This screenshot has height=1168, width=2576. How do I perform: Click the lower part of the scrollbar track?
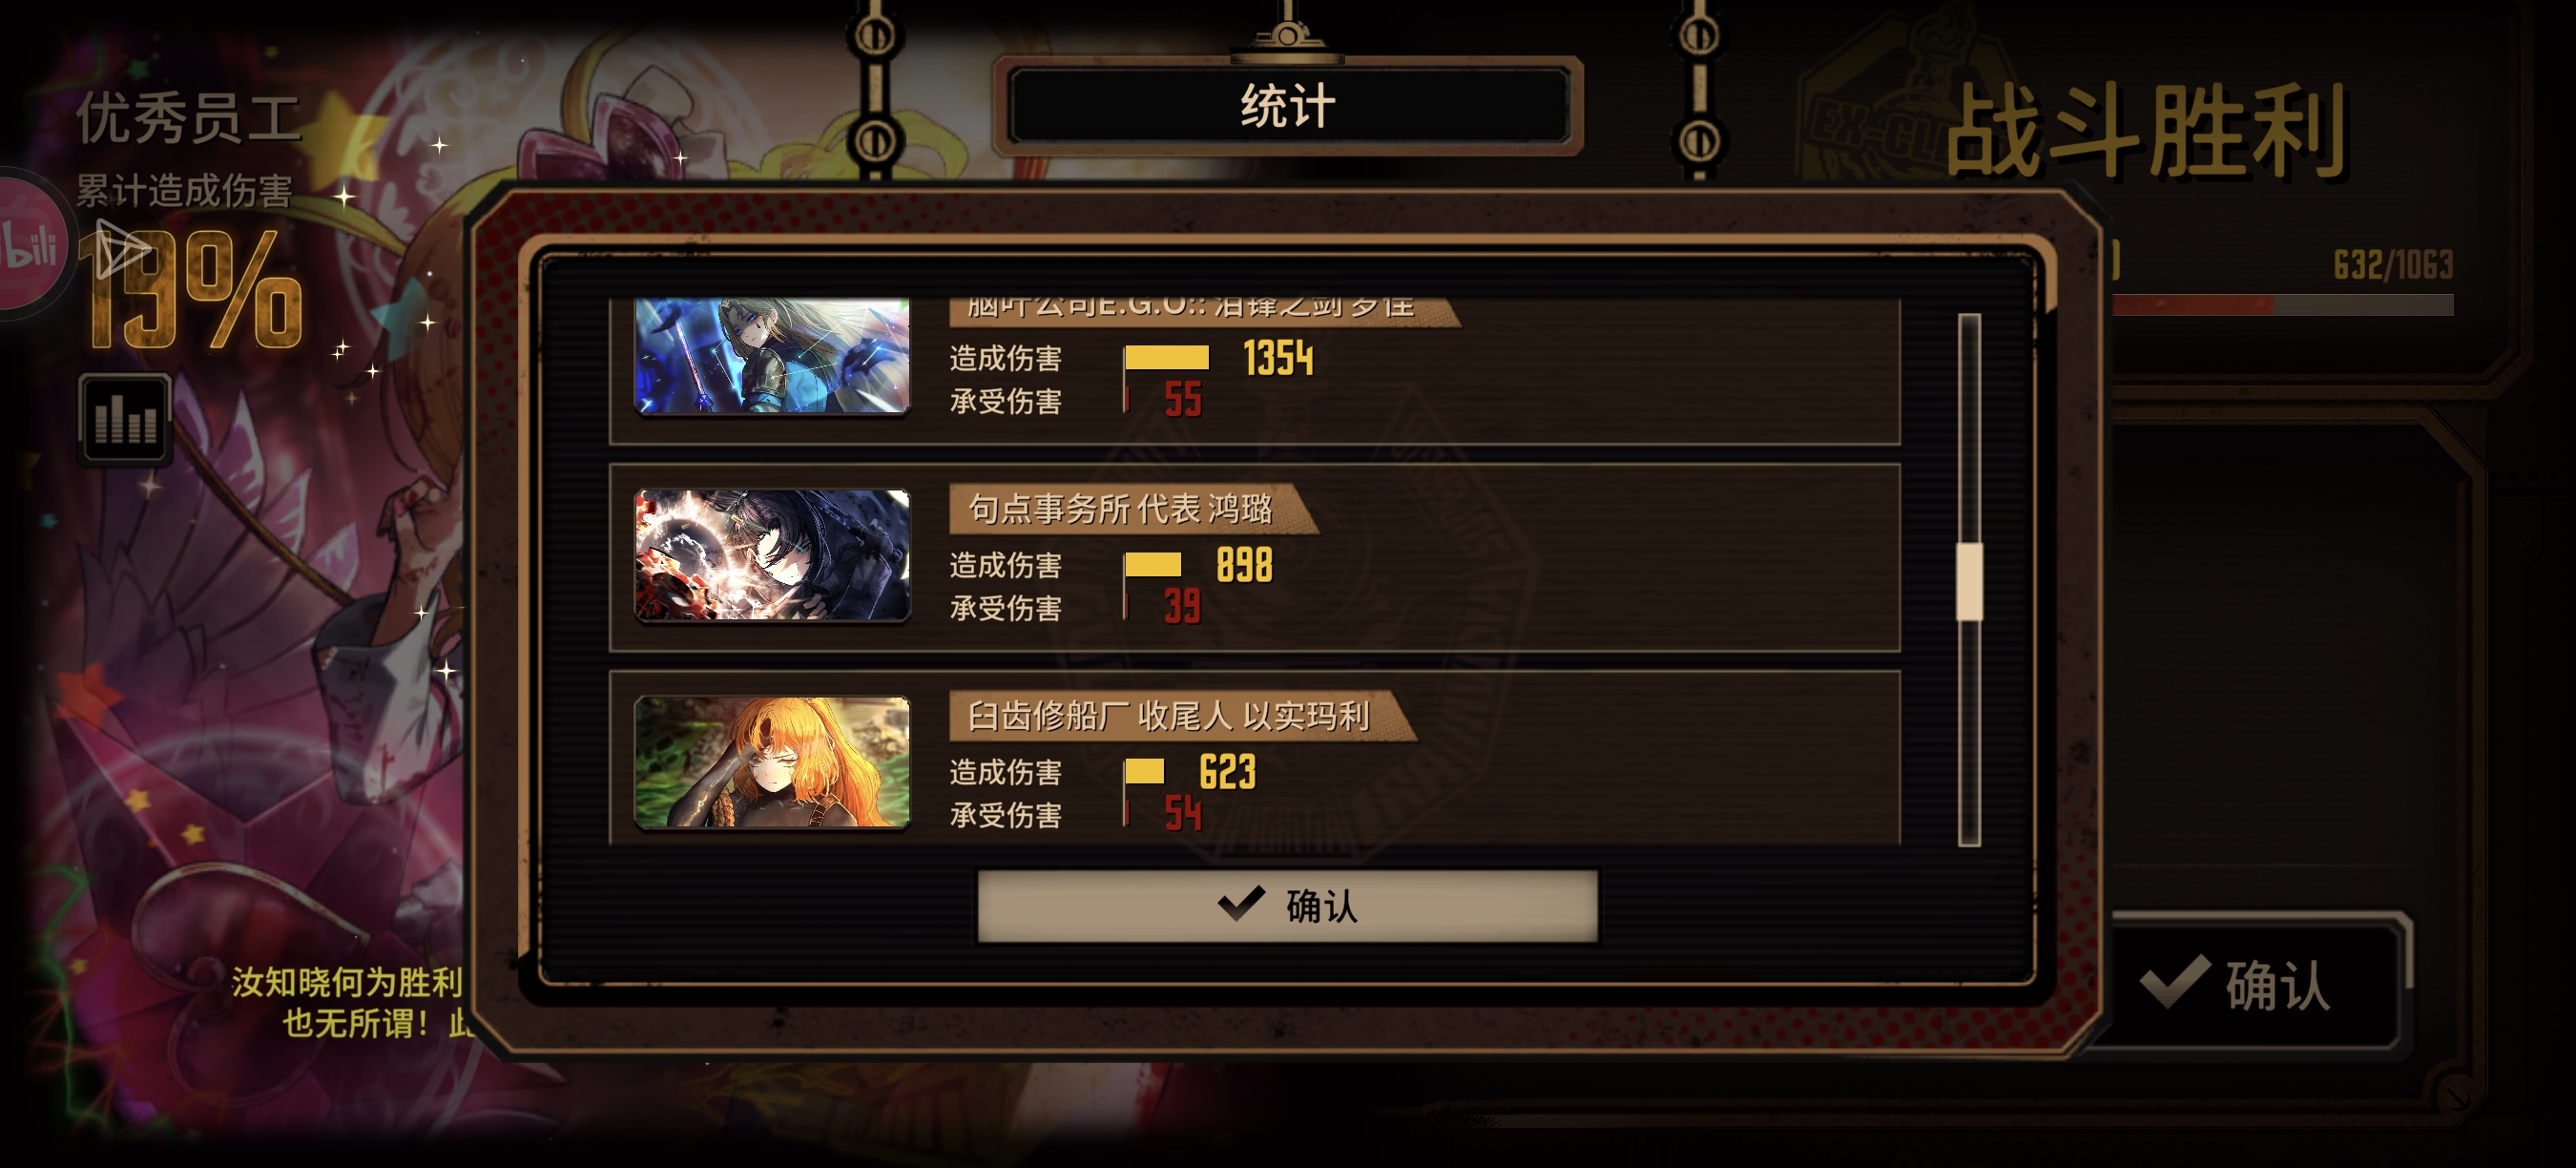tap(1969, 733)
